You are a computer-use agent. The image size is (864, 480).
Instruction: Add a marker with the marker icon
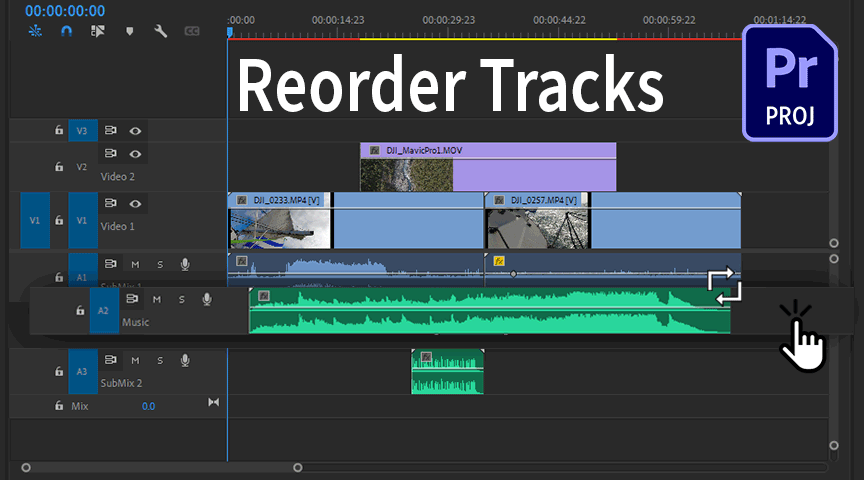[128, 31]
